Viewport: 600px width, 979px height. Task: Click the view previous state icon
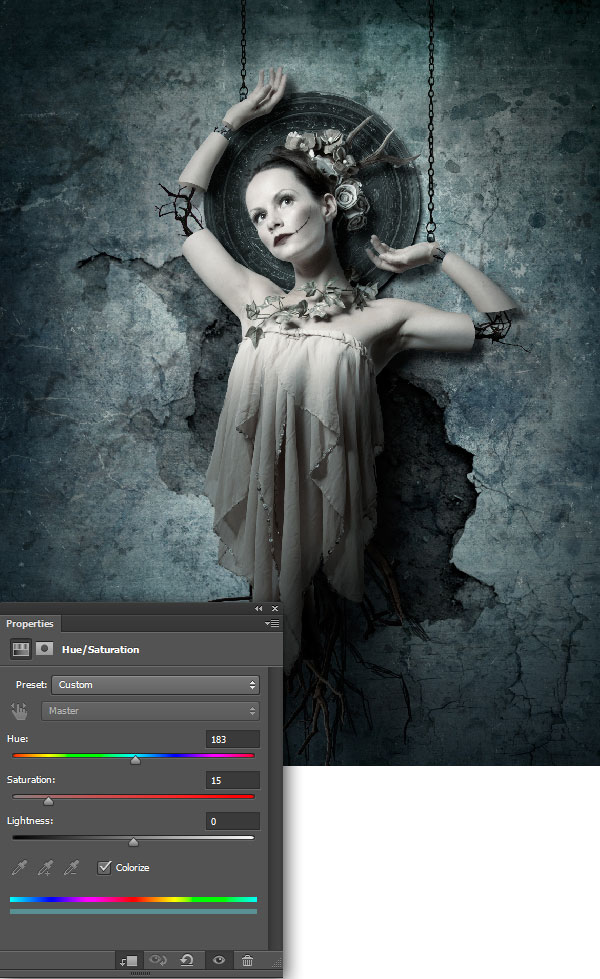(x=159, y=960)
